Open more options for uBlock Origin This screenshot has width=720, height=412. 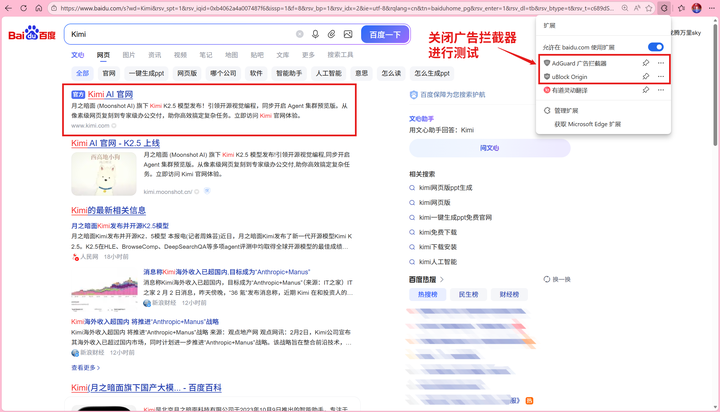(x=661, y=76)
